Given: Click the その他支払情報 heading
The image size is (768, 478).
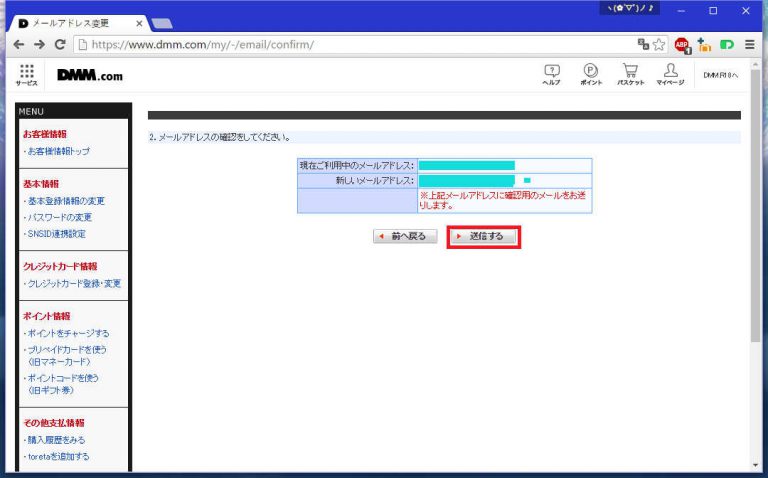Looking at the screenshot, I should (x=54, y=423).
